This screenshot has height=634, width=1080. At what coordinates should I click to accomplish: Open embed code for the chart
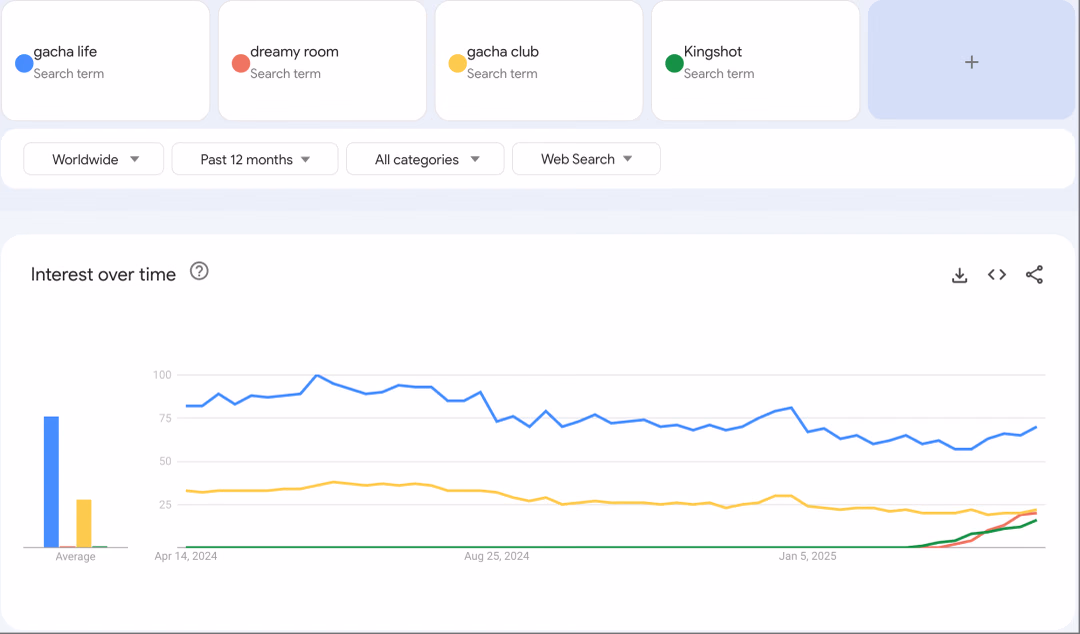click(997, 274)
